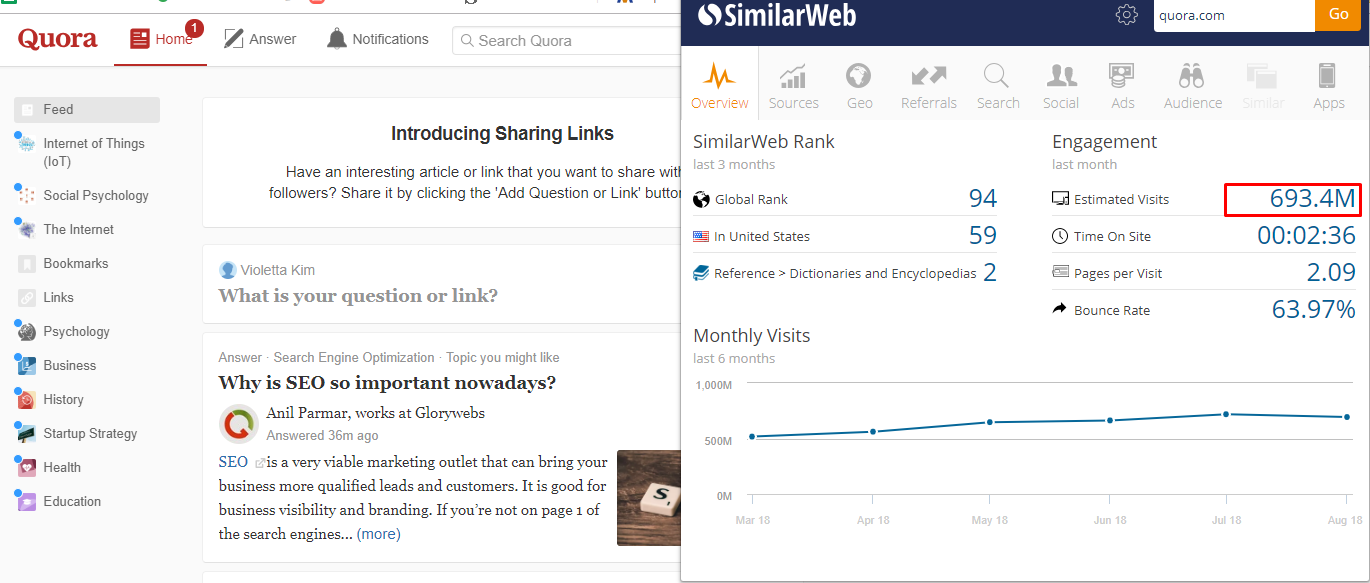
Task: Expand answer with (more) link
Action: pos(379,534)
